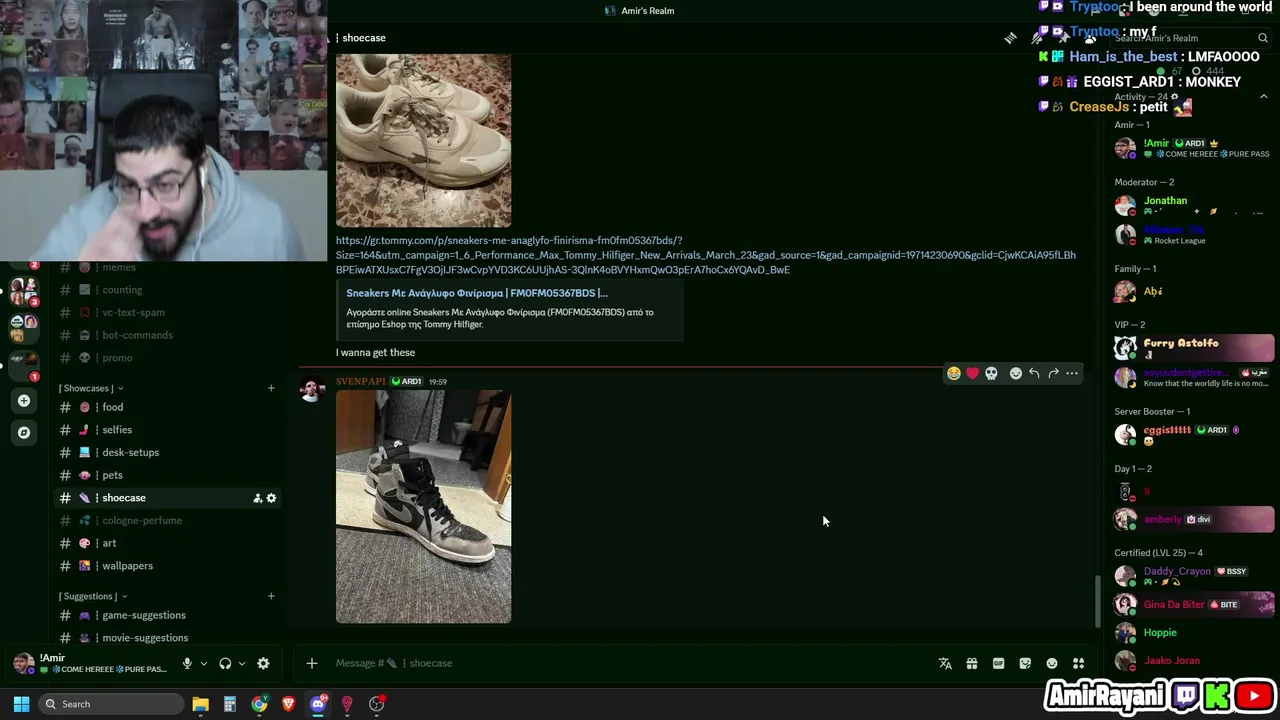Open More options on message toolbar

click(x=1072, y=373)
